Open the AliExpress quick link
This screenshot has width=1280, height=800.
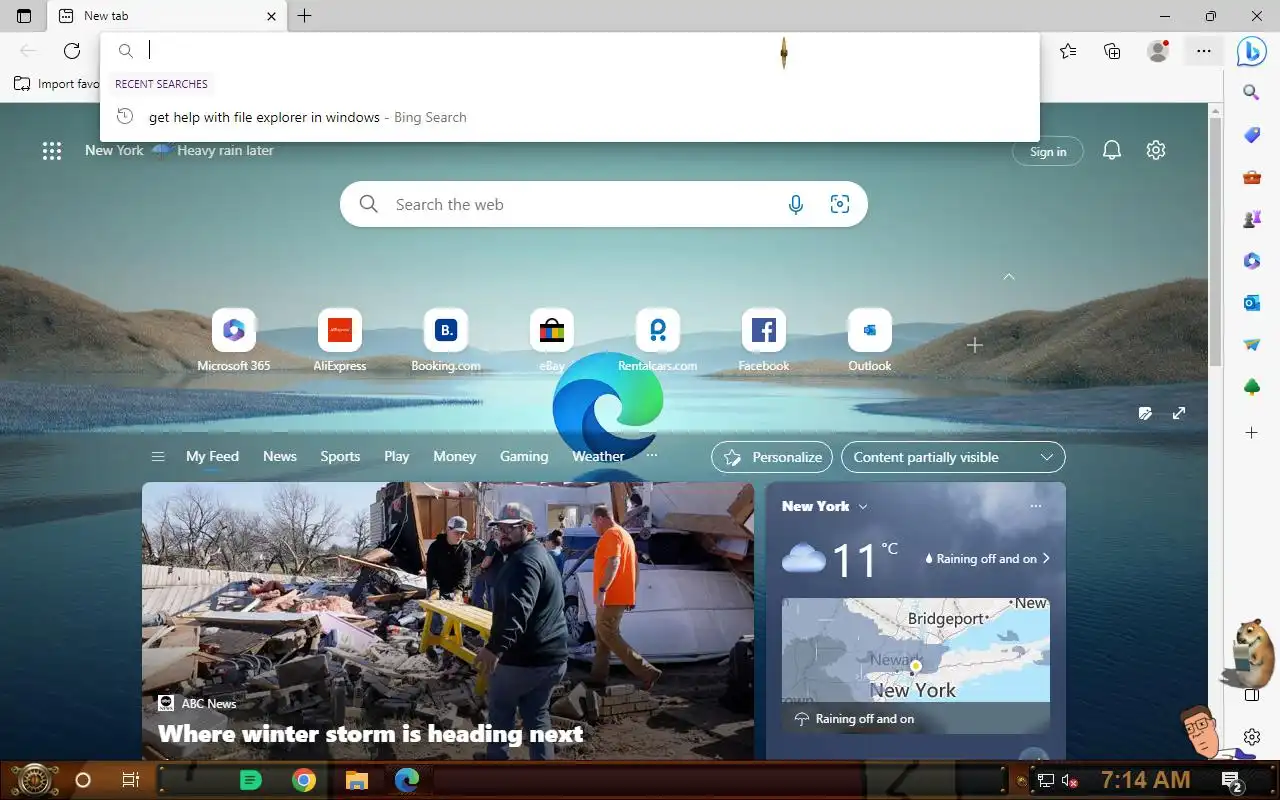pos(340,340)
